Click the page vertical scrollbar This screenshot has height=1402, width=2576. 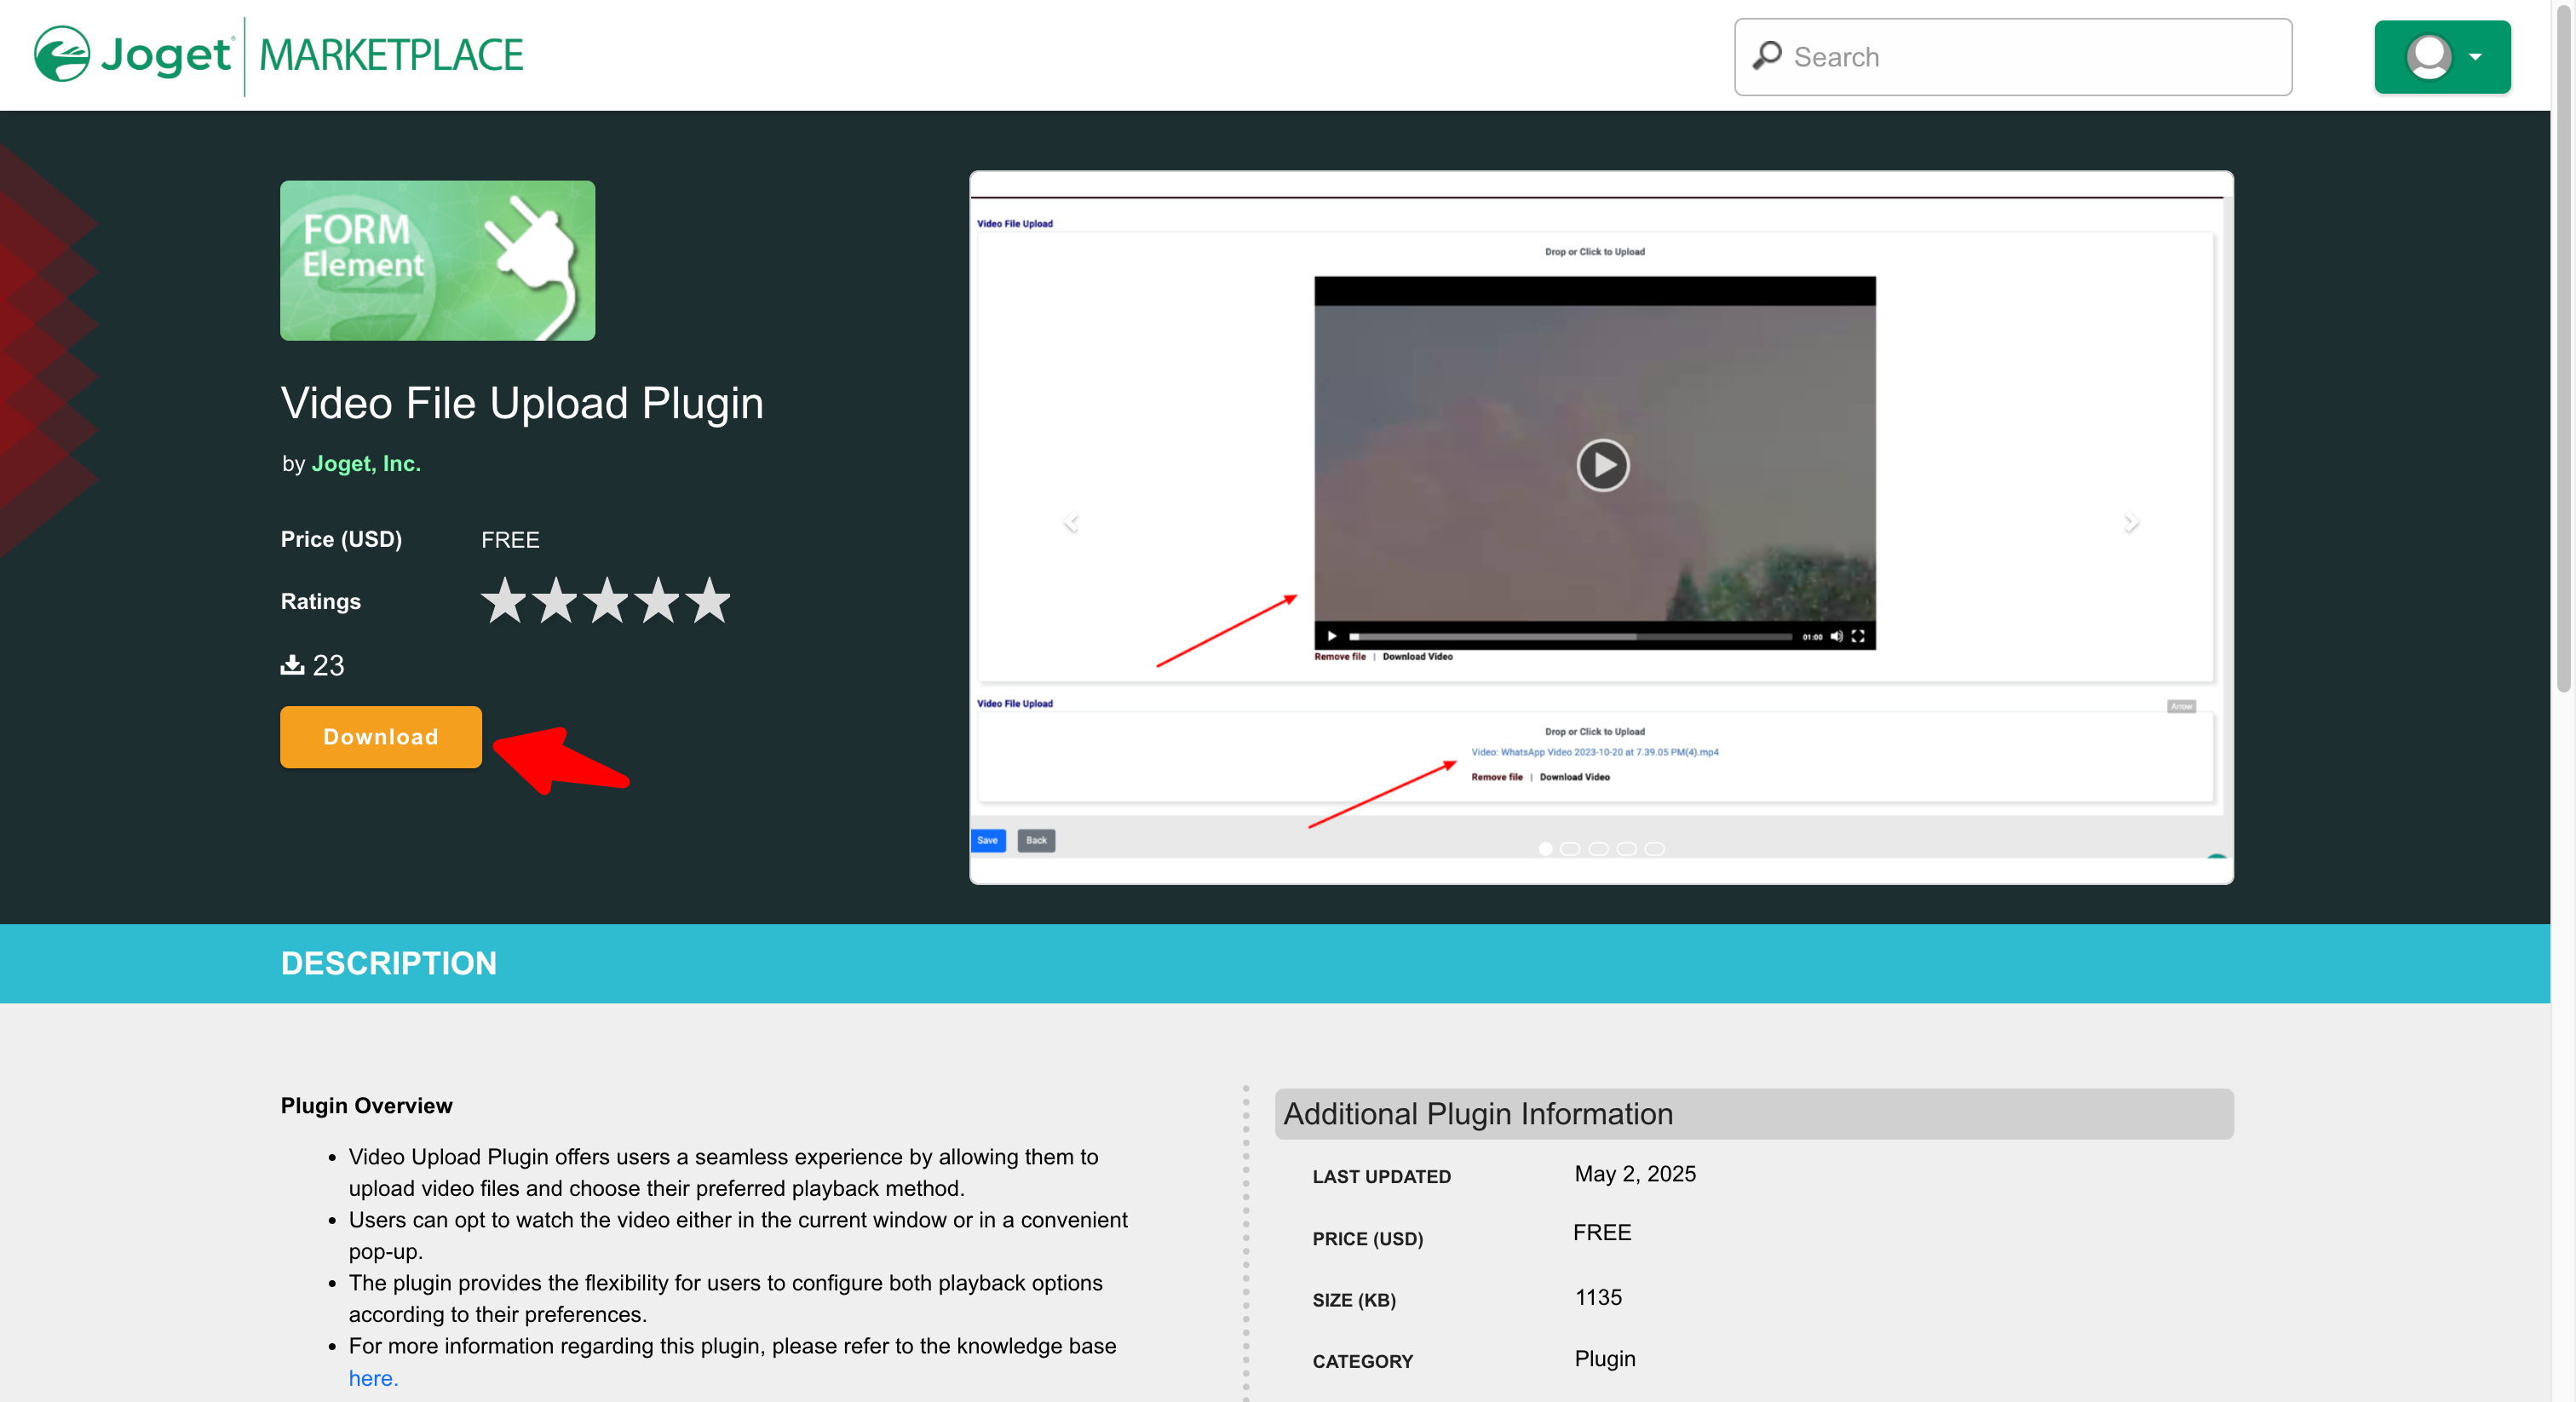click(2563, 350)
